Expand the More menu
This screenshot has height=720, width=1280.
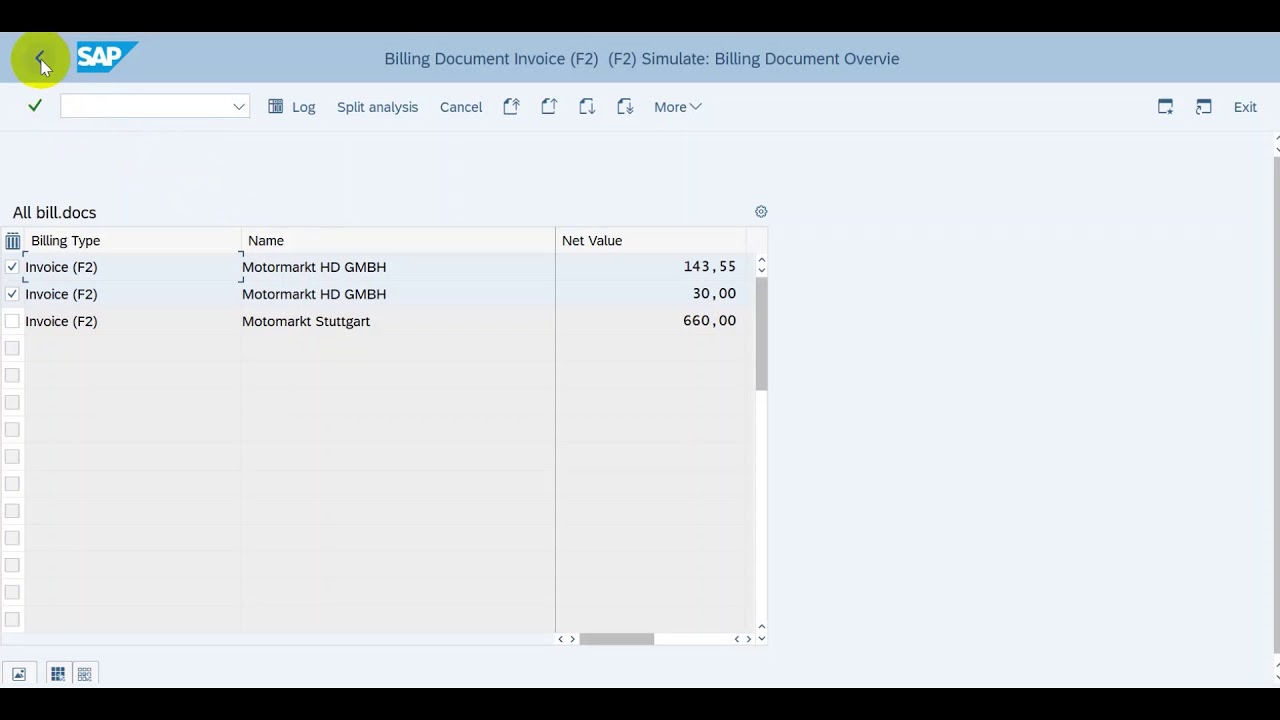(677, 107)
